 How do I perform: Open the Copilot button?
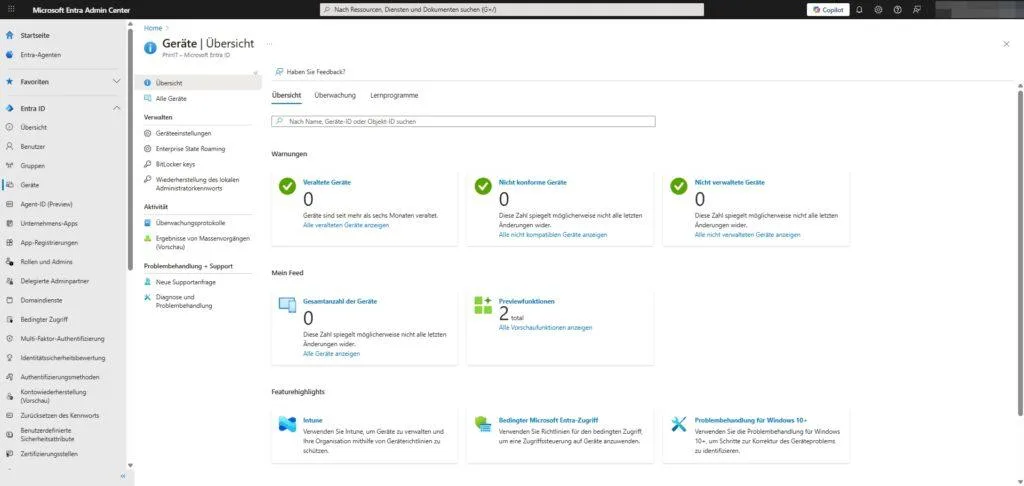pos(827,10)
